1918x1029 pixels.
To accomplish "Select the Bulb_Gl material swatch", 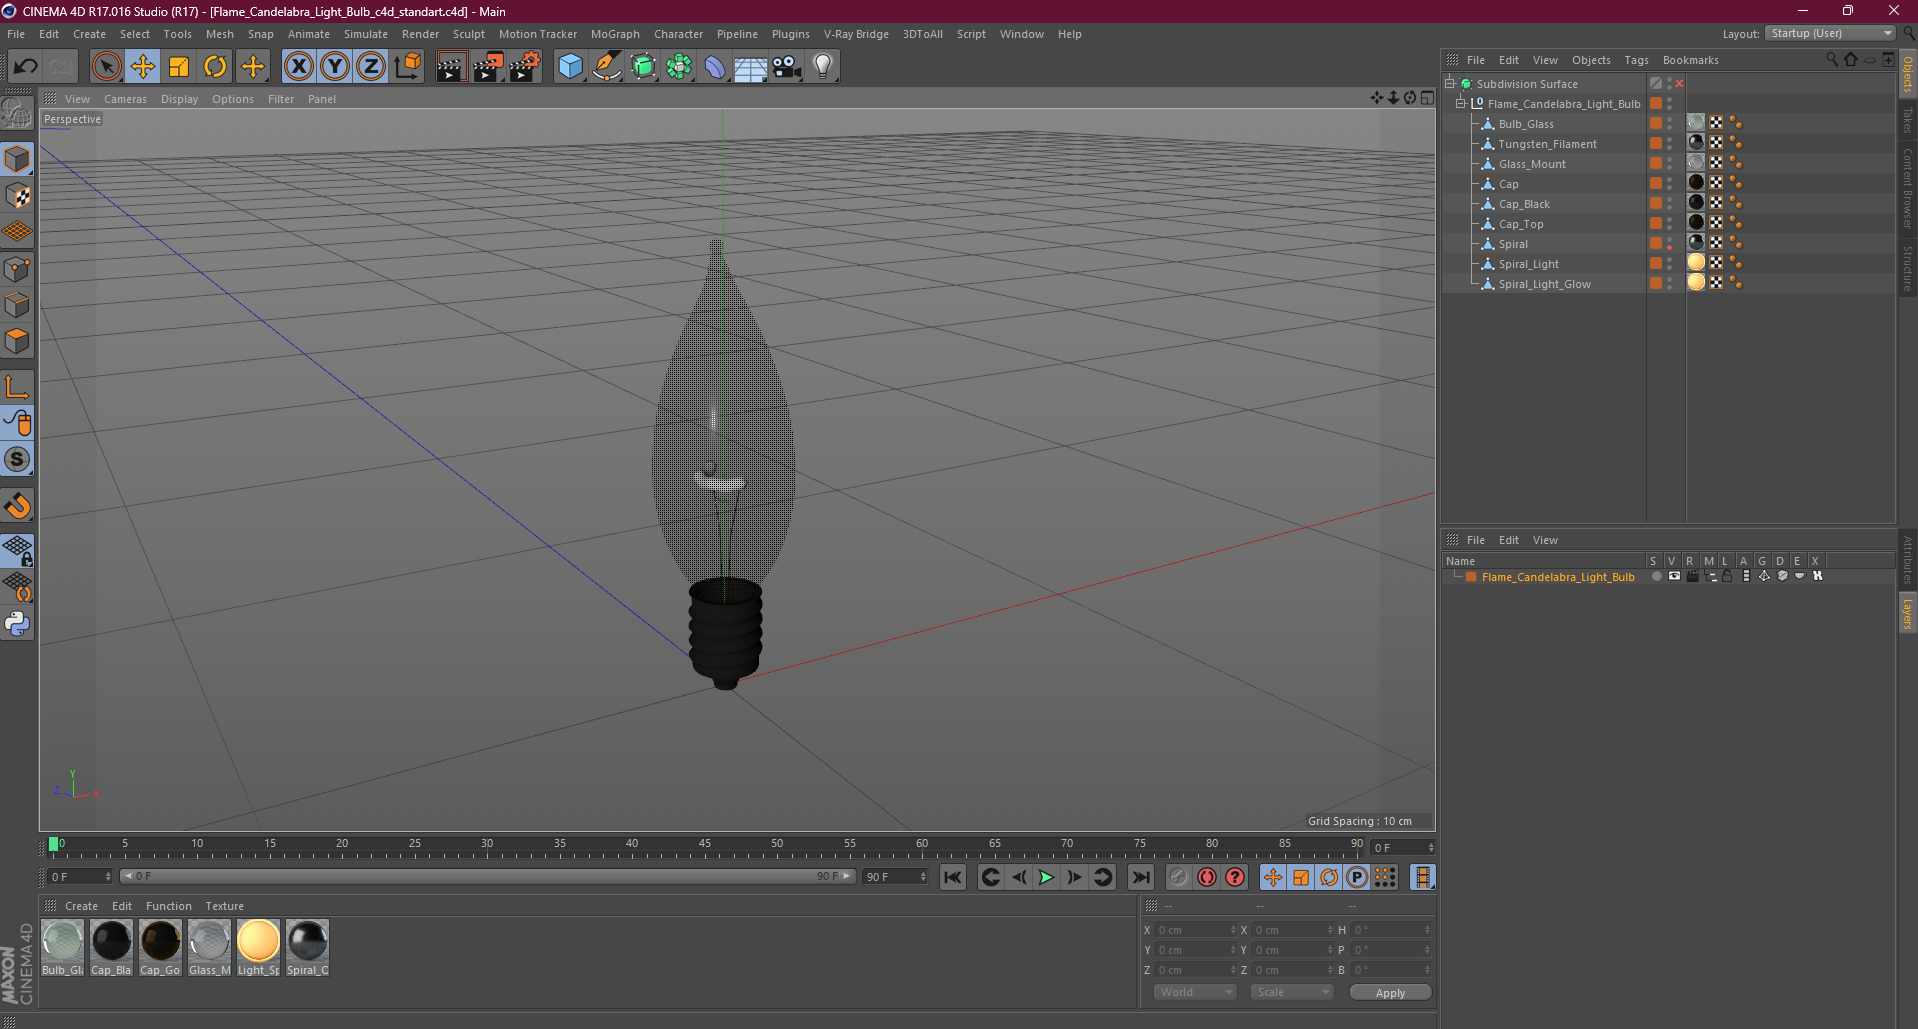I will tap(63, 947).
